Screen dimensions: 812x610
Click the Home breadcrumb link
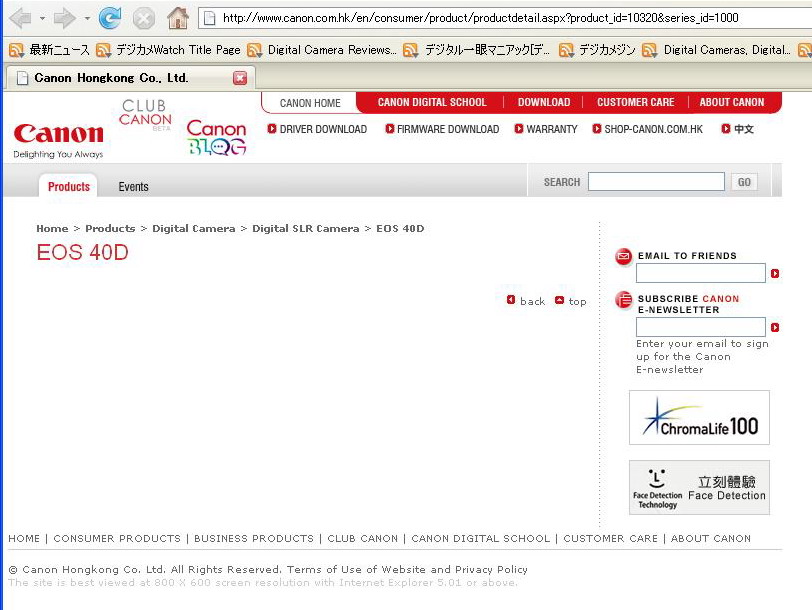[x=52, y=228]
